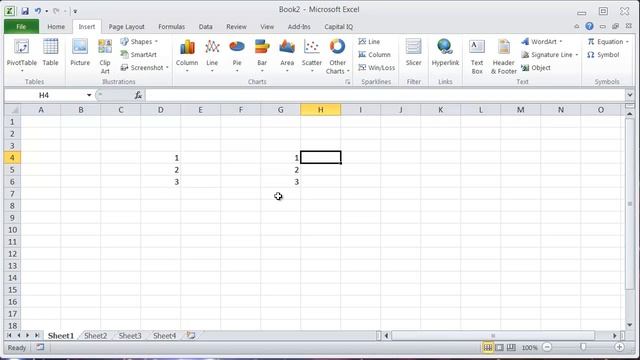Insert an Object
The width and height of the screenshot is (640, 360).
coord(536,68)
